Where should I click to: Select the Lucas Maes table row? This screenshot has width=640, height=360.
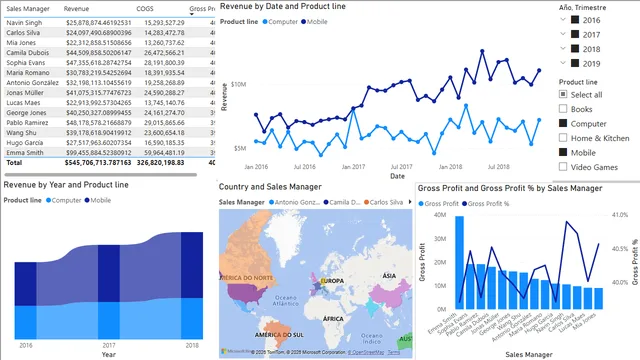pyautogui.click(x=109, y=102)
